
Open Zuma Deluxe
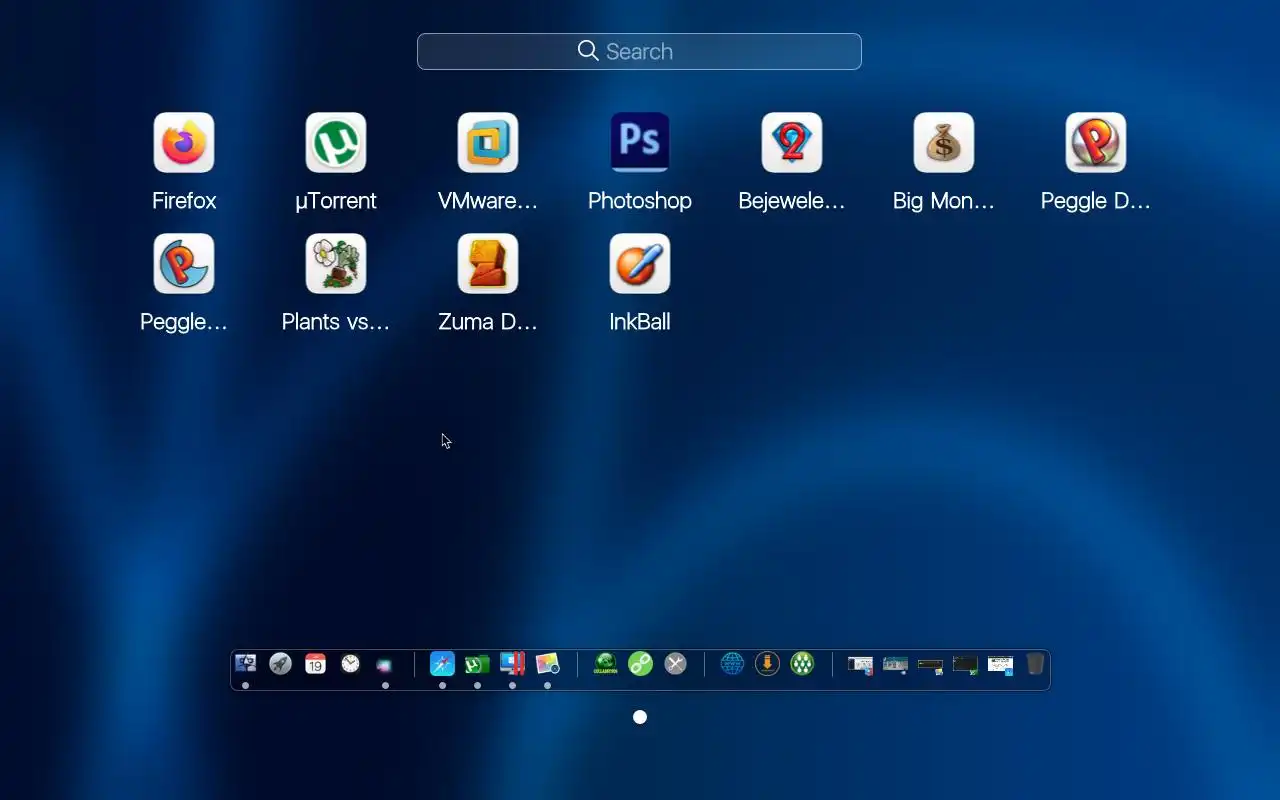click(488, 264)
